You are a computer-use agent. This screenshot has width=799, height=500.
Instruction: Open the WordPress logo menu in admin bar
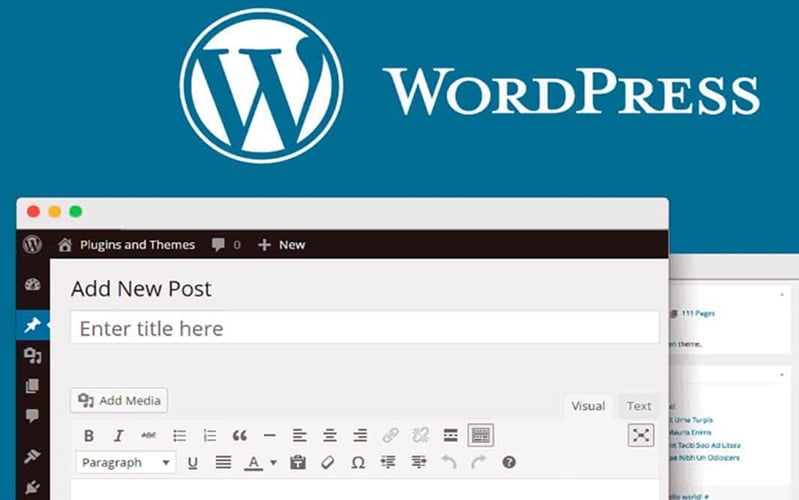pyautogui.click(x=32, y=245)
